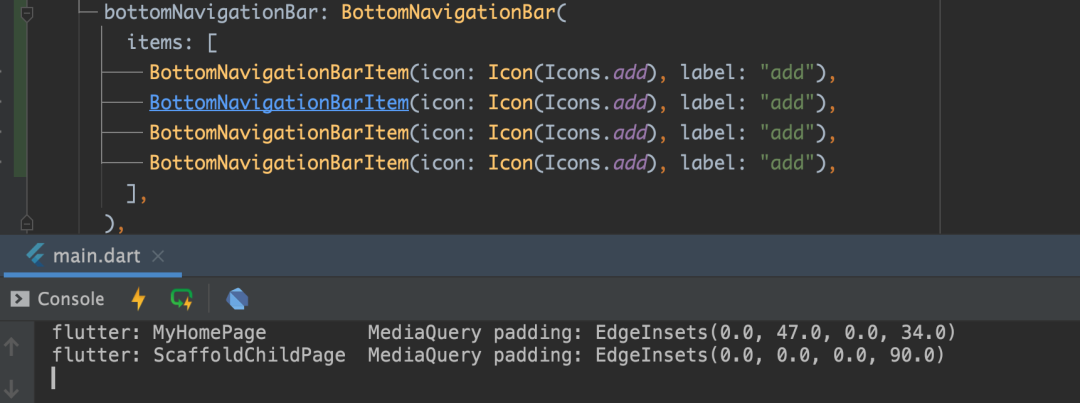Click the MyHomePage console output line
This screenshot has width=1080, height=403.
click(504, 333)
